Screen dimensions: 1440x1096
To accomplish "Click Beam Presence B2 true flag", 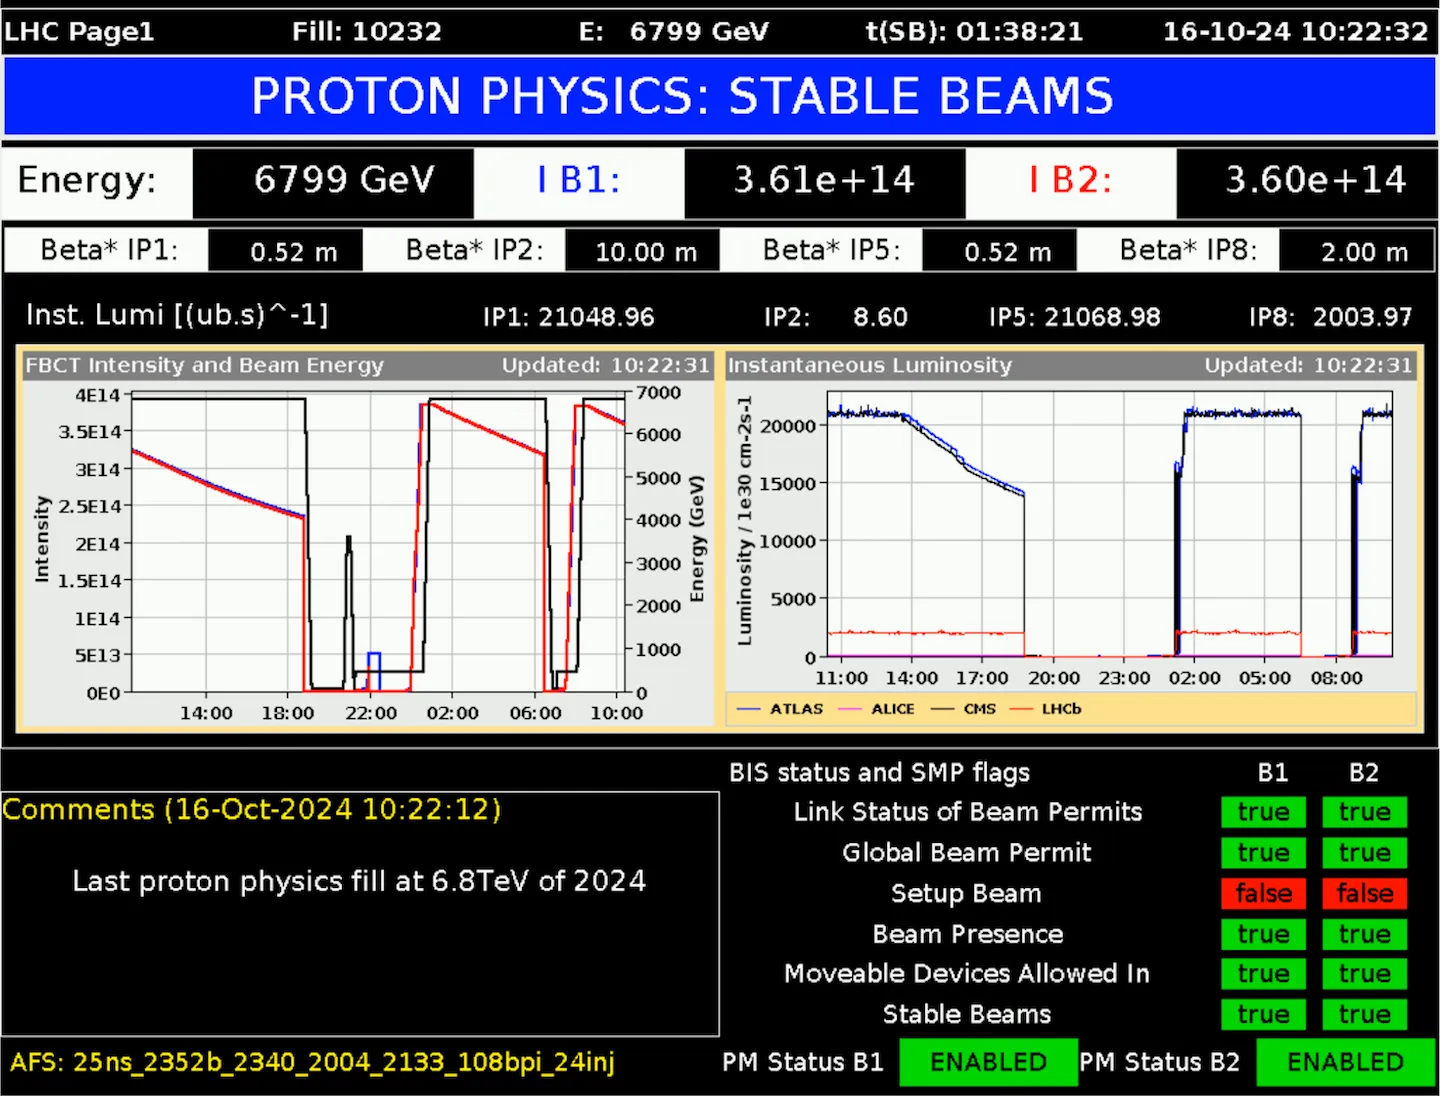I will click(1364, 934).
